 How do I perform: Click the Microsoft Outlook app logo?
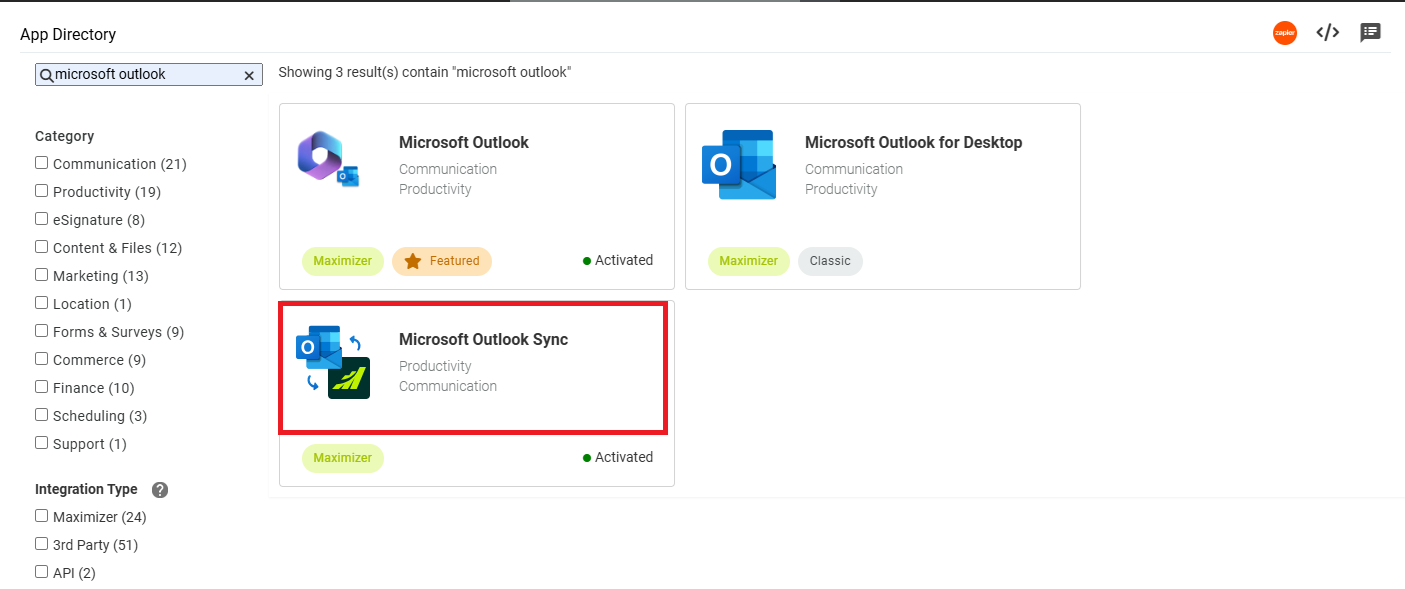[x=329, y=161]
